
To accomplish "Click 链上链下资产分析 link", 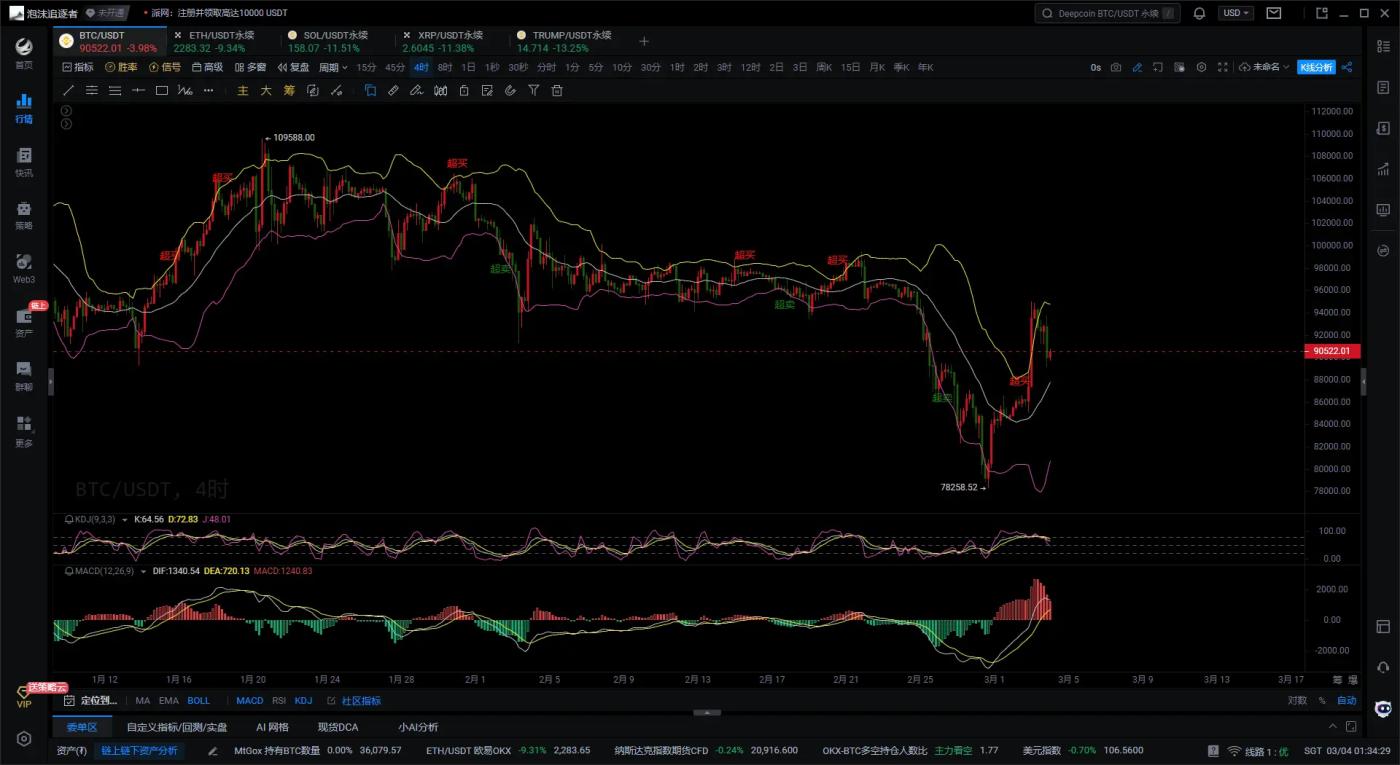I will [139, 750].
